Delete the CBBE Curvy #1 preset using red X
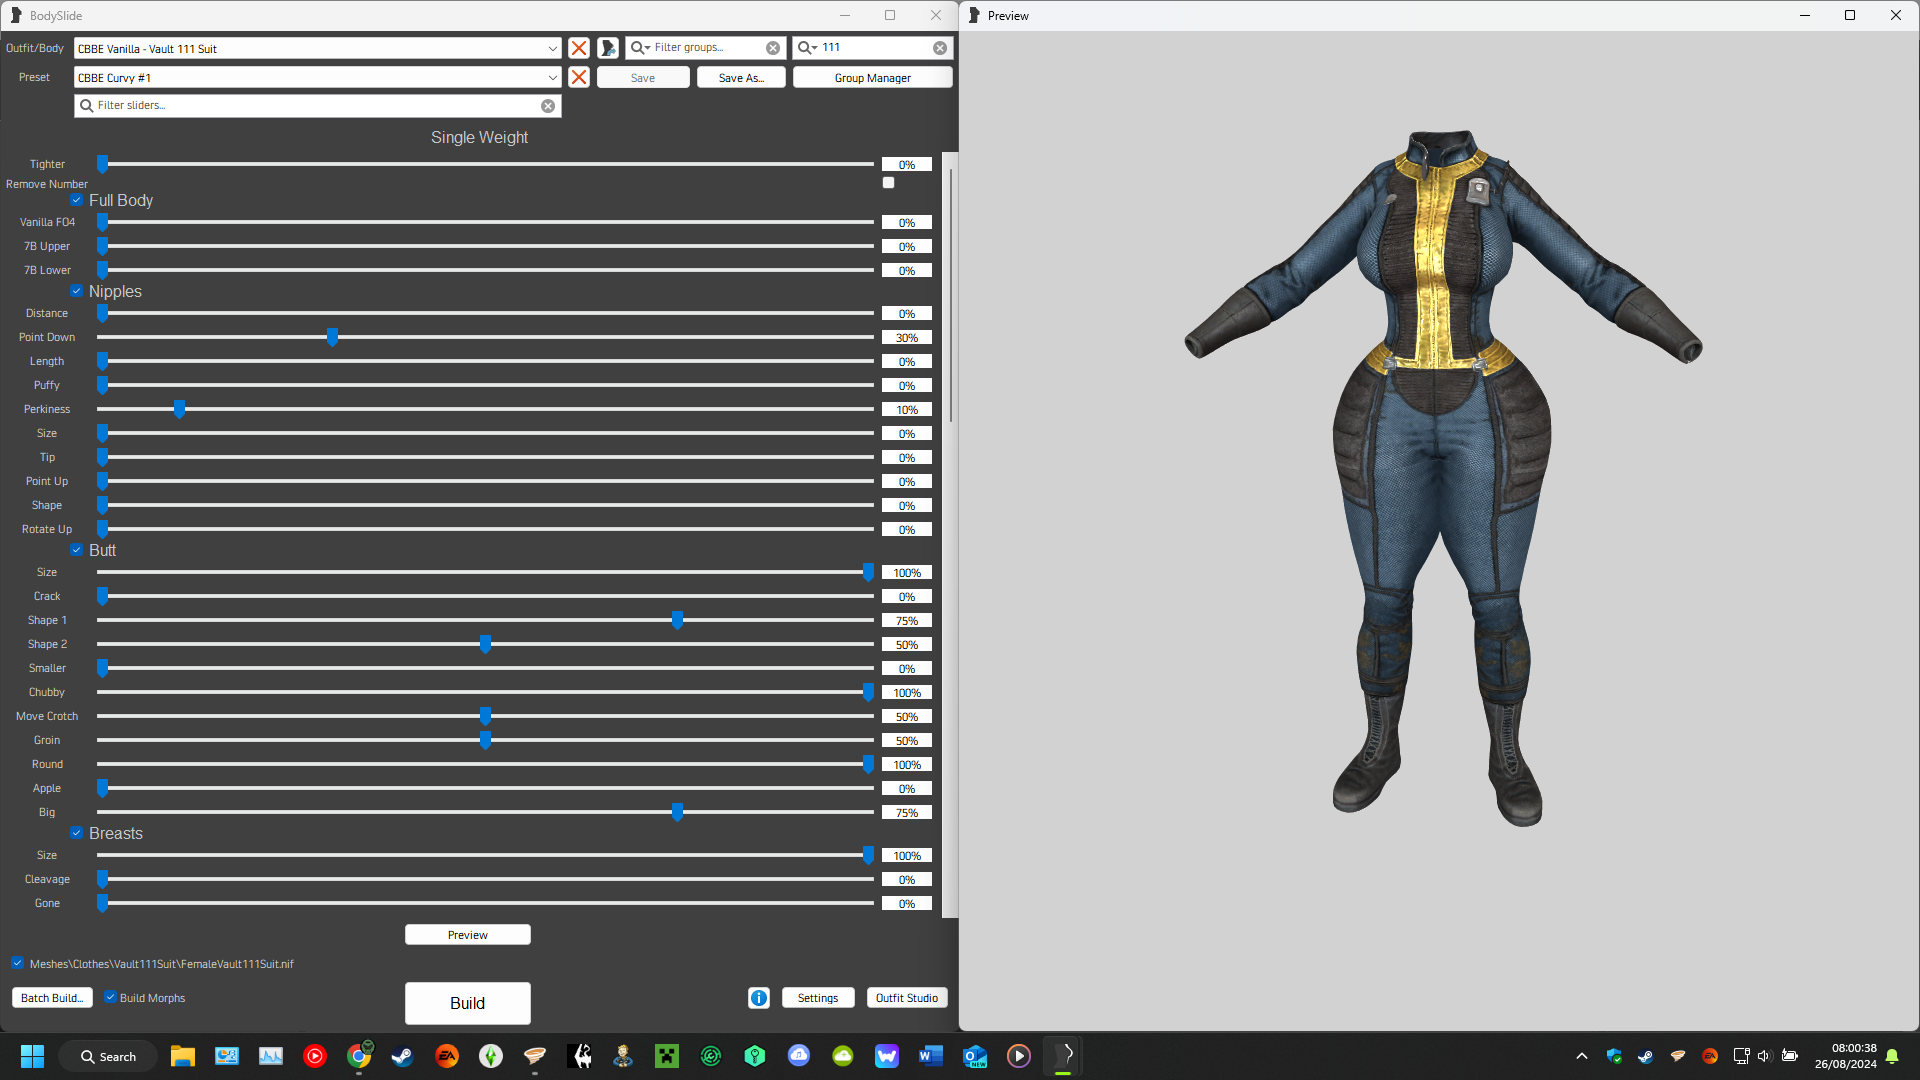Viewport: 1920px width, 1080px height. 578,77
